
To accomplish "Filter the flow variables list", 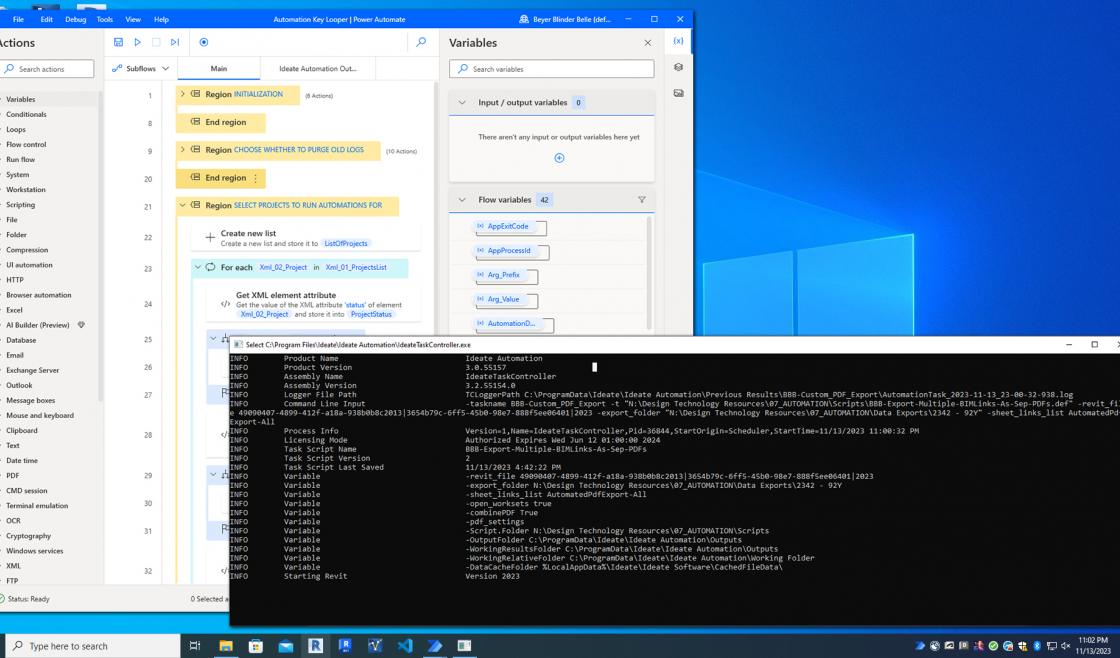I will [x=642, y=200].
